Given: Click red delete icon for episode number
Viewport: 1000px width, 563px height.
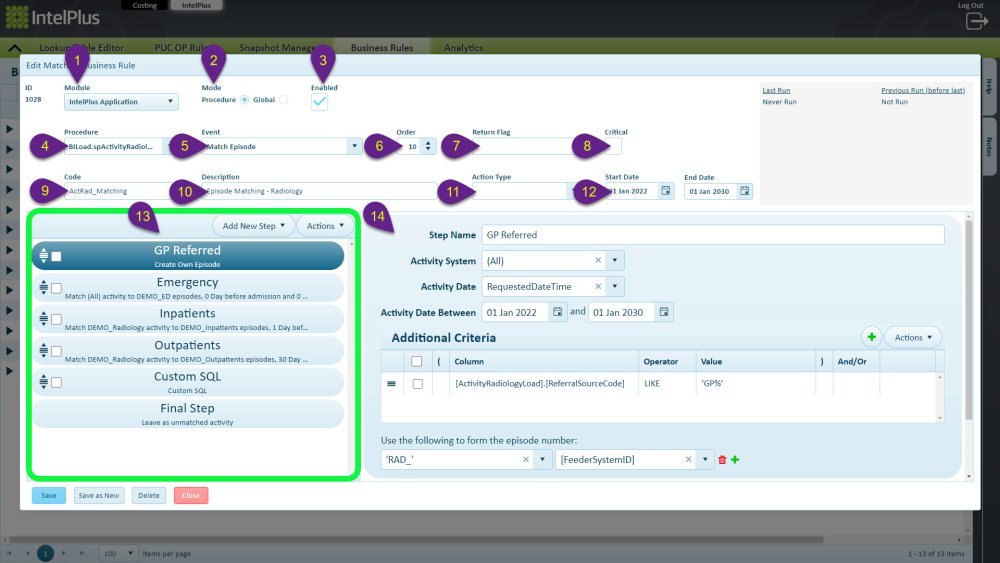Looking at the screenshot, I should click(722, 459).
